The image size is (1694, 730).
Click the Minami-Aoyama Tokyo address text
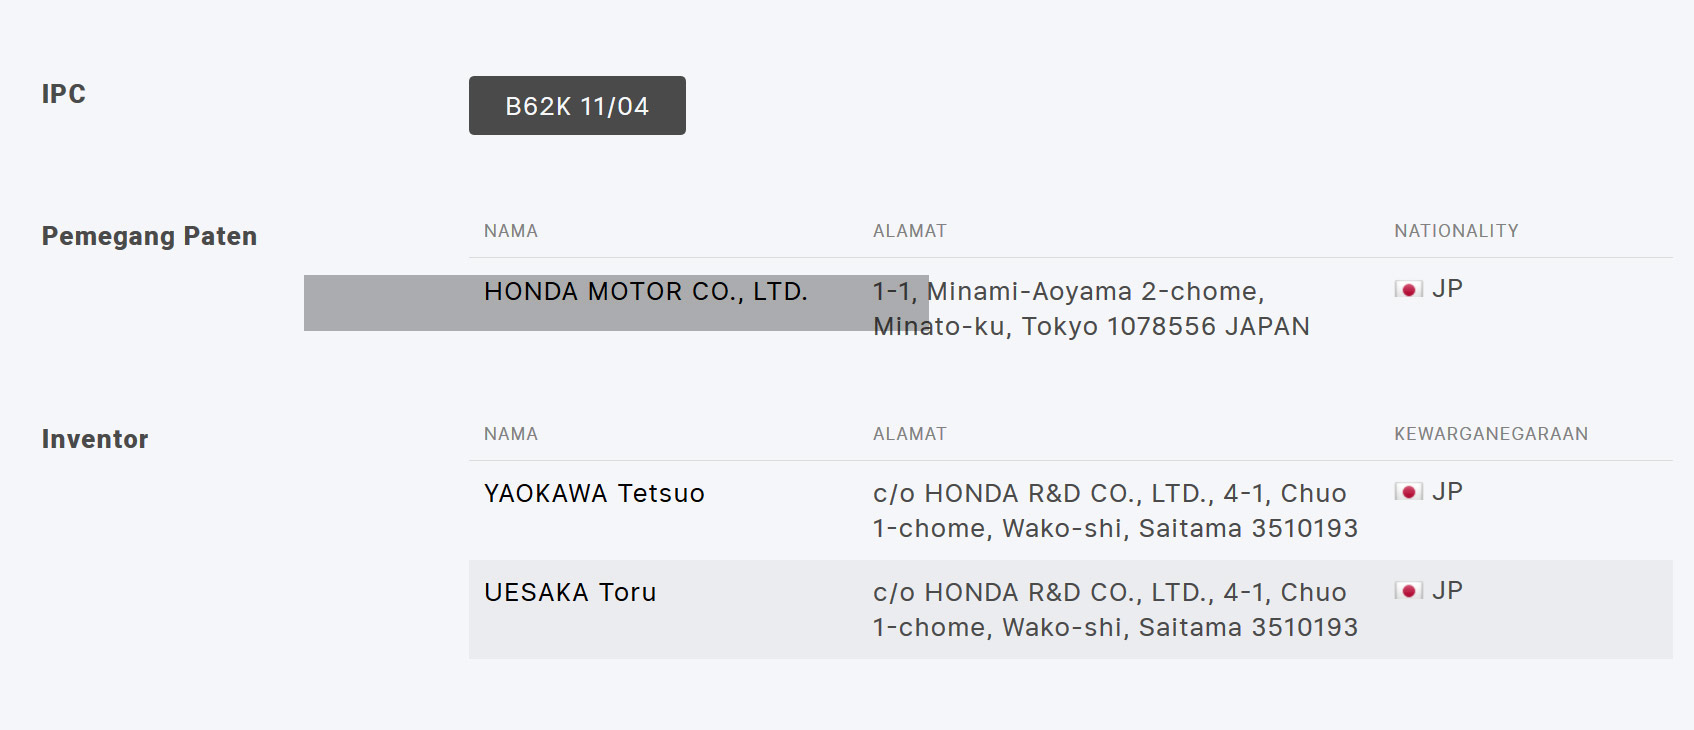1091,309
